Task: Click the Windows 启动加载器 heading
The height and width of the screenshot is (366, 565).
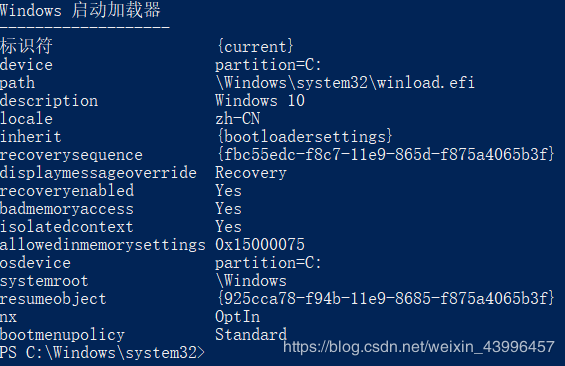Action: (x=80, y=10)
